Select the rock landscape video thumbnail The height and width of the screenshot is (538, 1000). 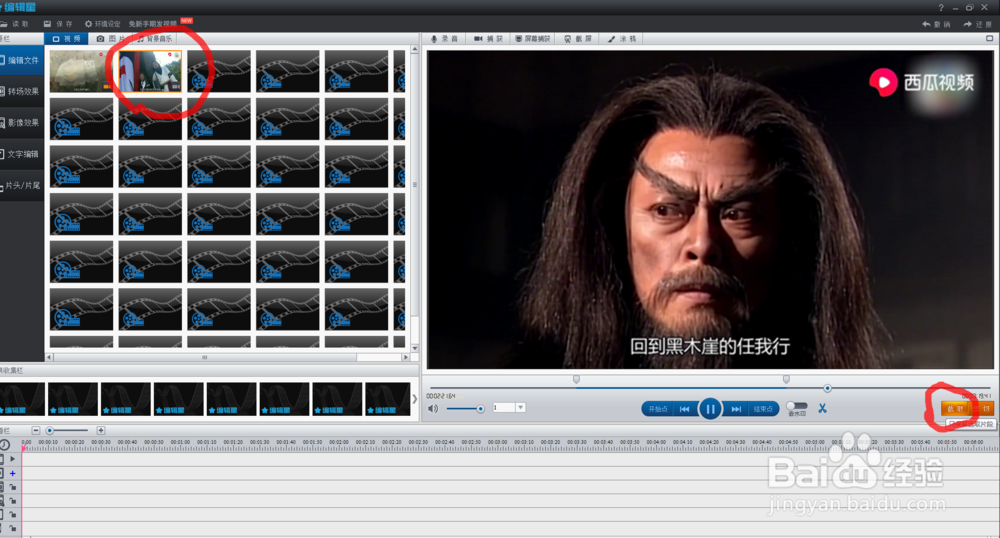pyautogui.click(x=81, y=71)
